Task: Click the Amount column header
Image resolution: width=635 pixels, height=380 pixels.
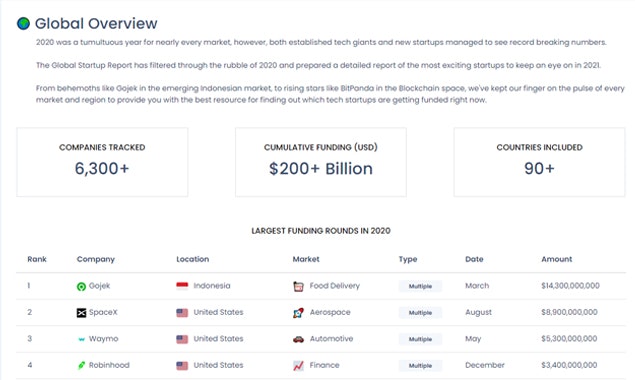Action: coord(557,259)
